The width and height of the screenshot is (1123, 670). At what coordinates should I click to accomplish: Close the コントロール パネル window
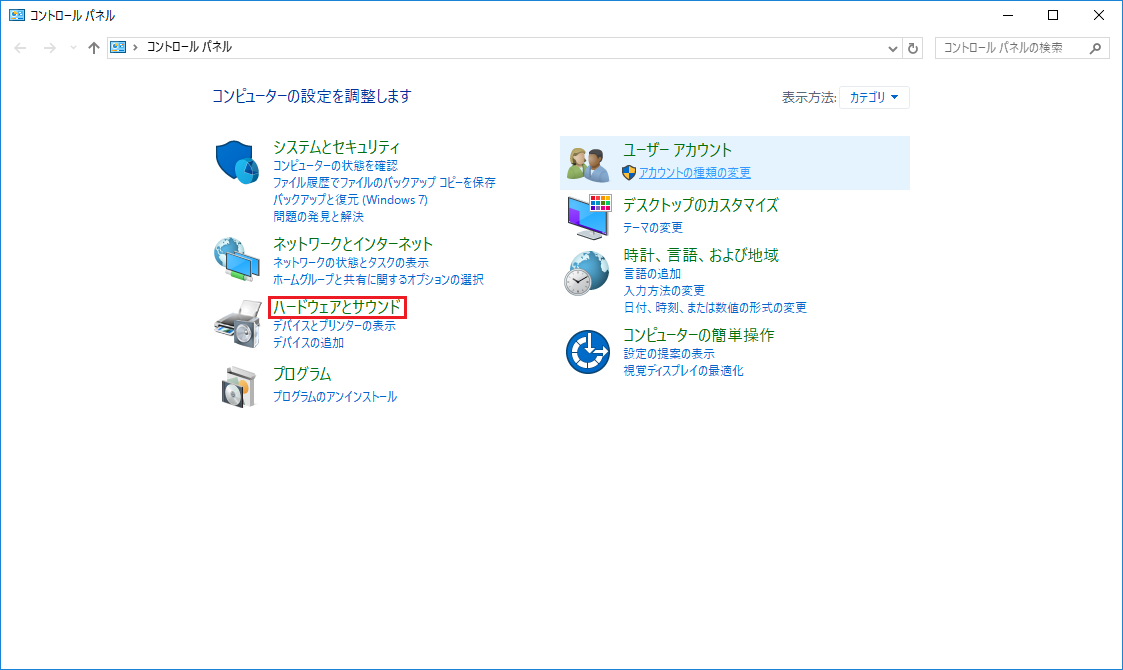1099,15
